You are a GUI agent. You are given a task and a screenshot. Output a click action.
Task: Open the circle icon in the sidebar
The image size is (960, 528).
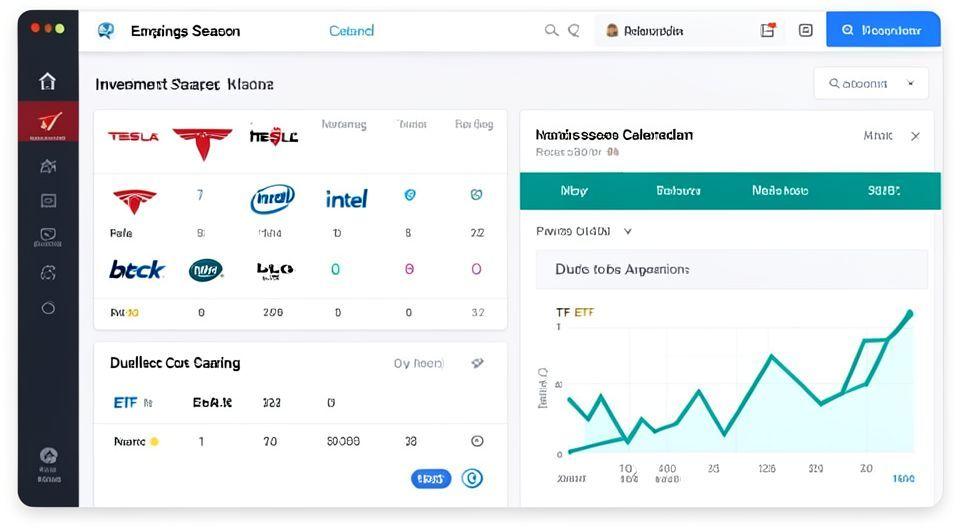click(47, 308)
